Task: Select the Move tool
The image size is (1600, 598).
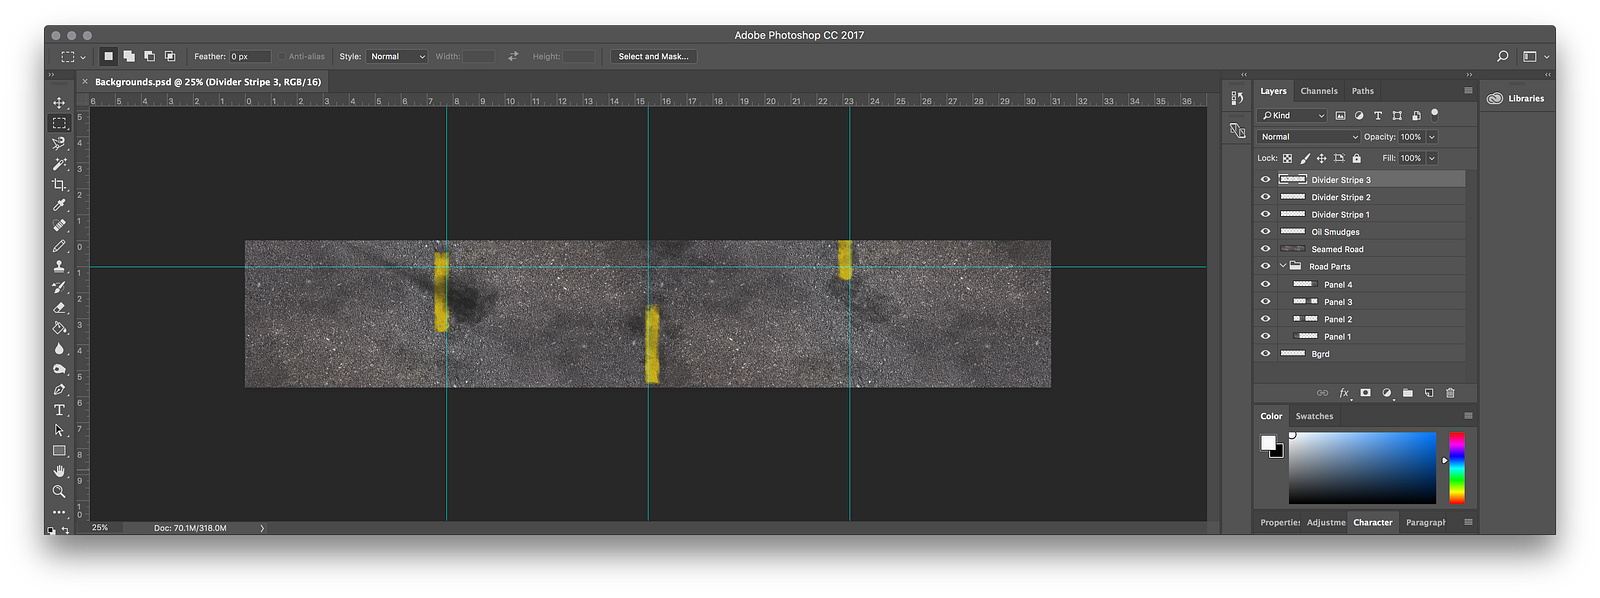Action: point(59,103)
